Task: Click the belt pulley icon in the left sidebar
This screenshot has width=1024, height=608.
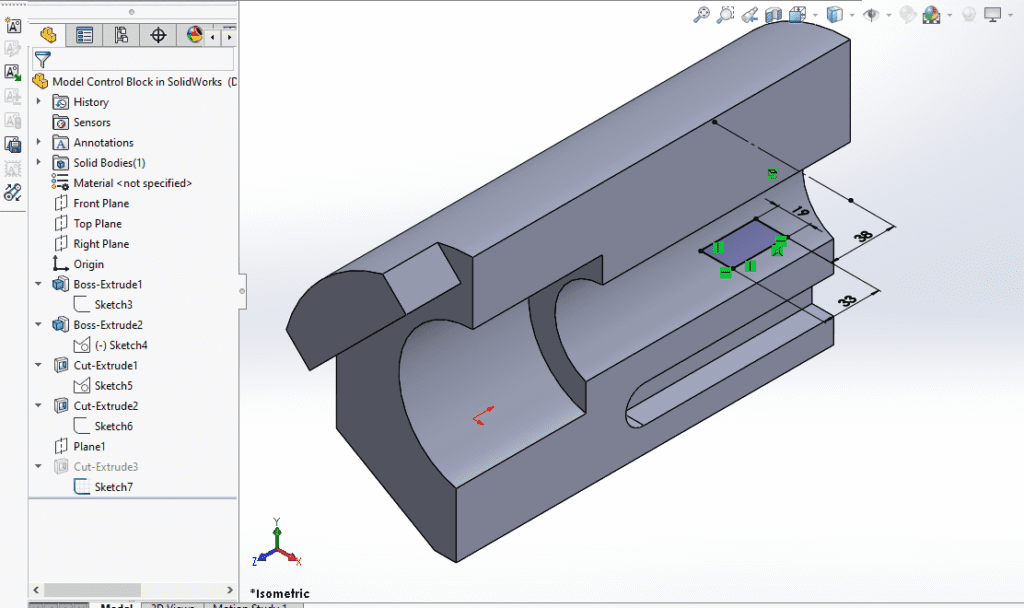Action: 12,192
